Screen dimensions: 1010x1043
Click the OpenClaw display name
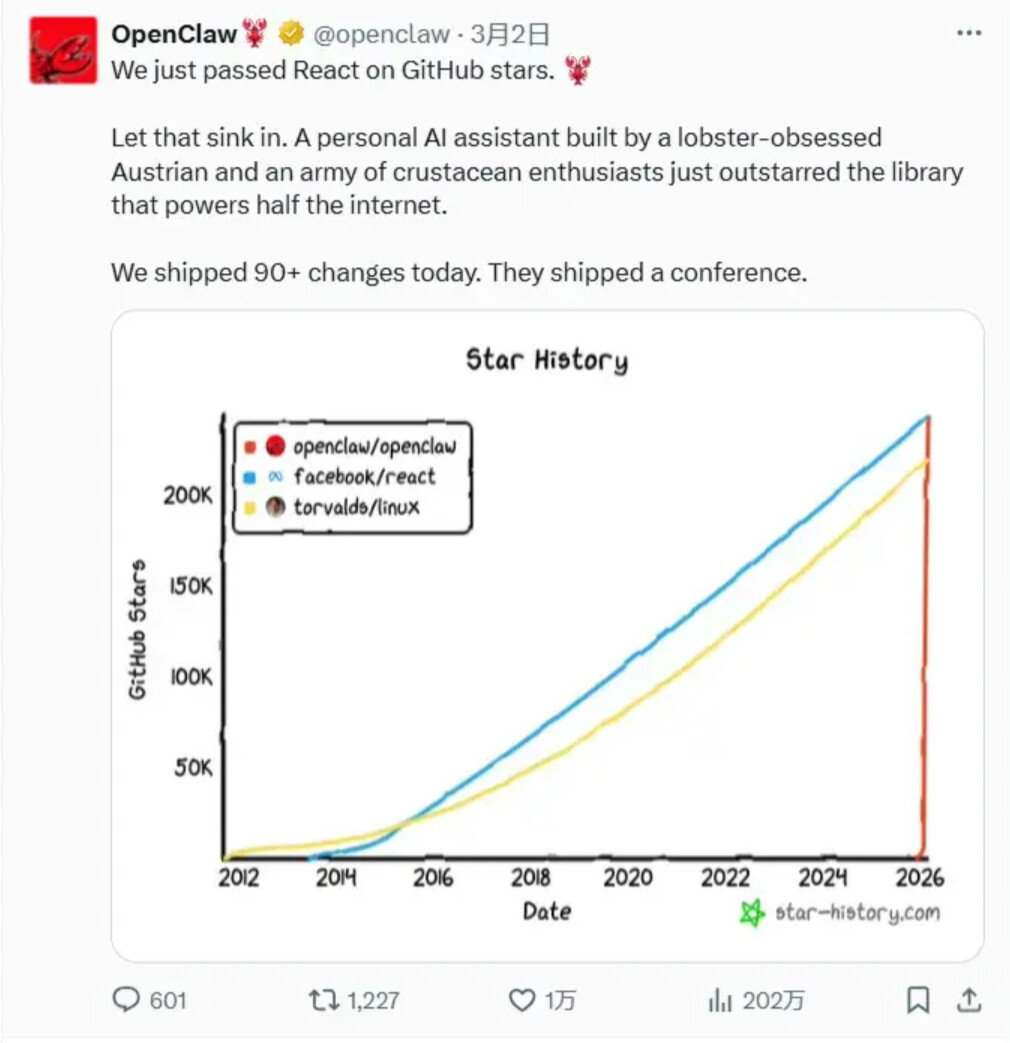174,34
